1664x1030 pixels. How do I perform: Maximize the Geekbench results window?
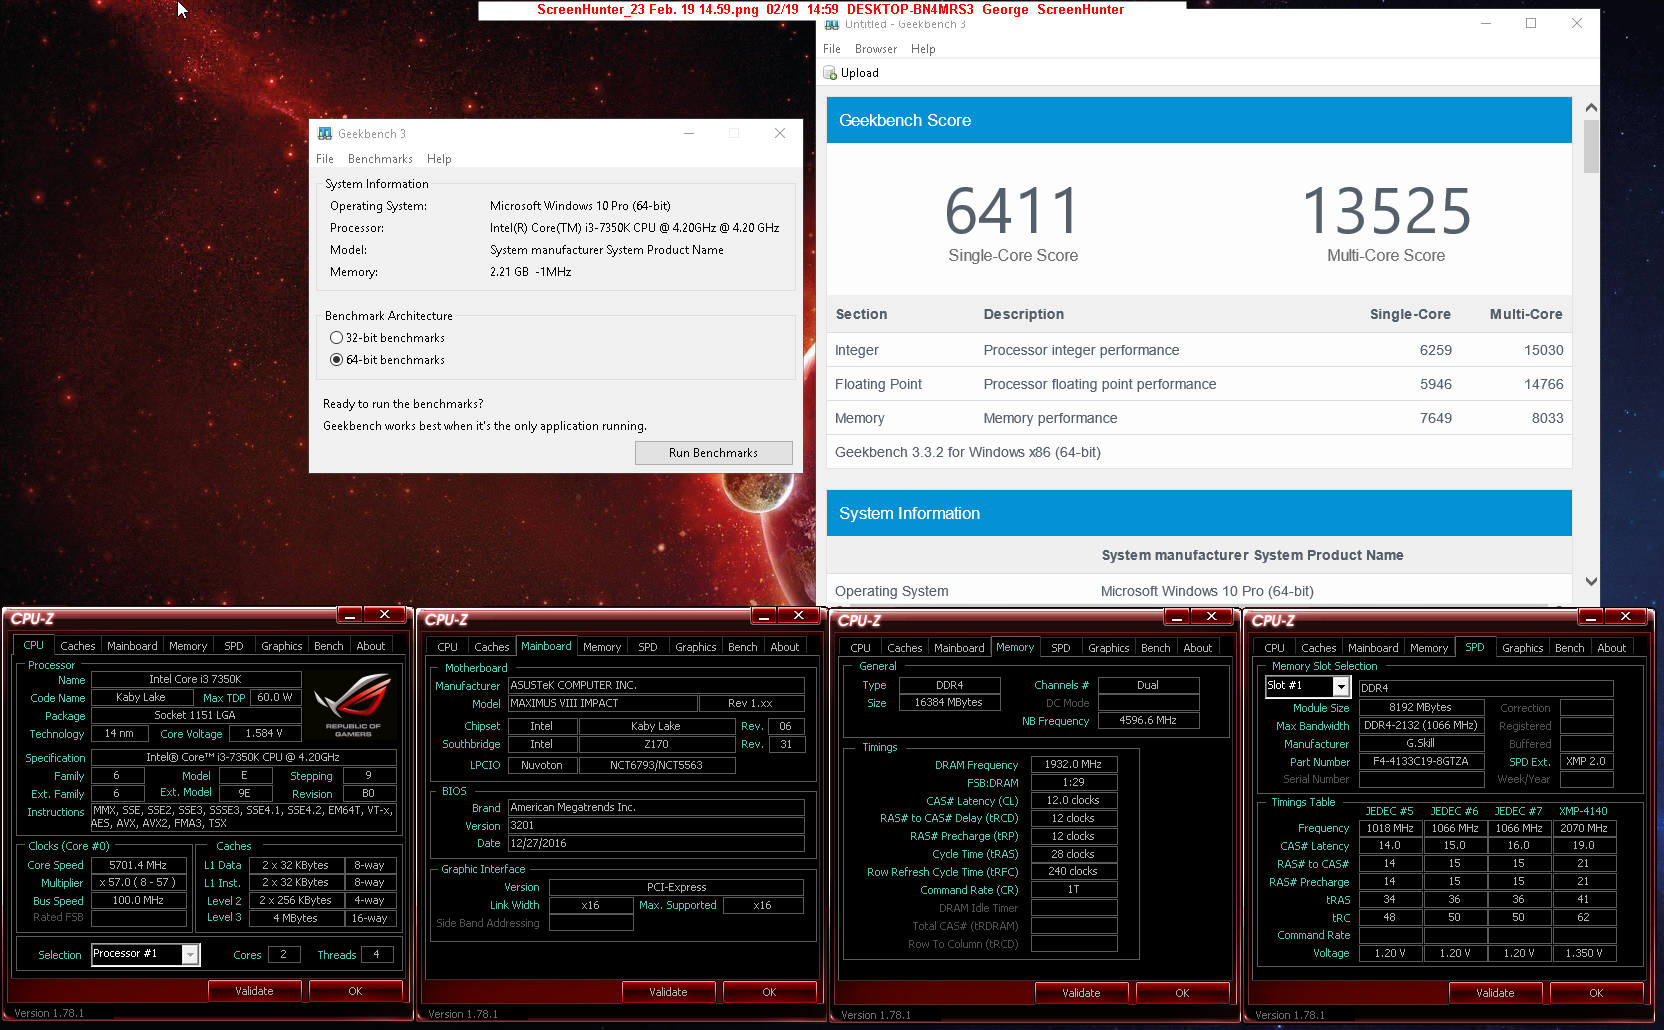point(1531,23)
